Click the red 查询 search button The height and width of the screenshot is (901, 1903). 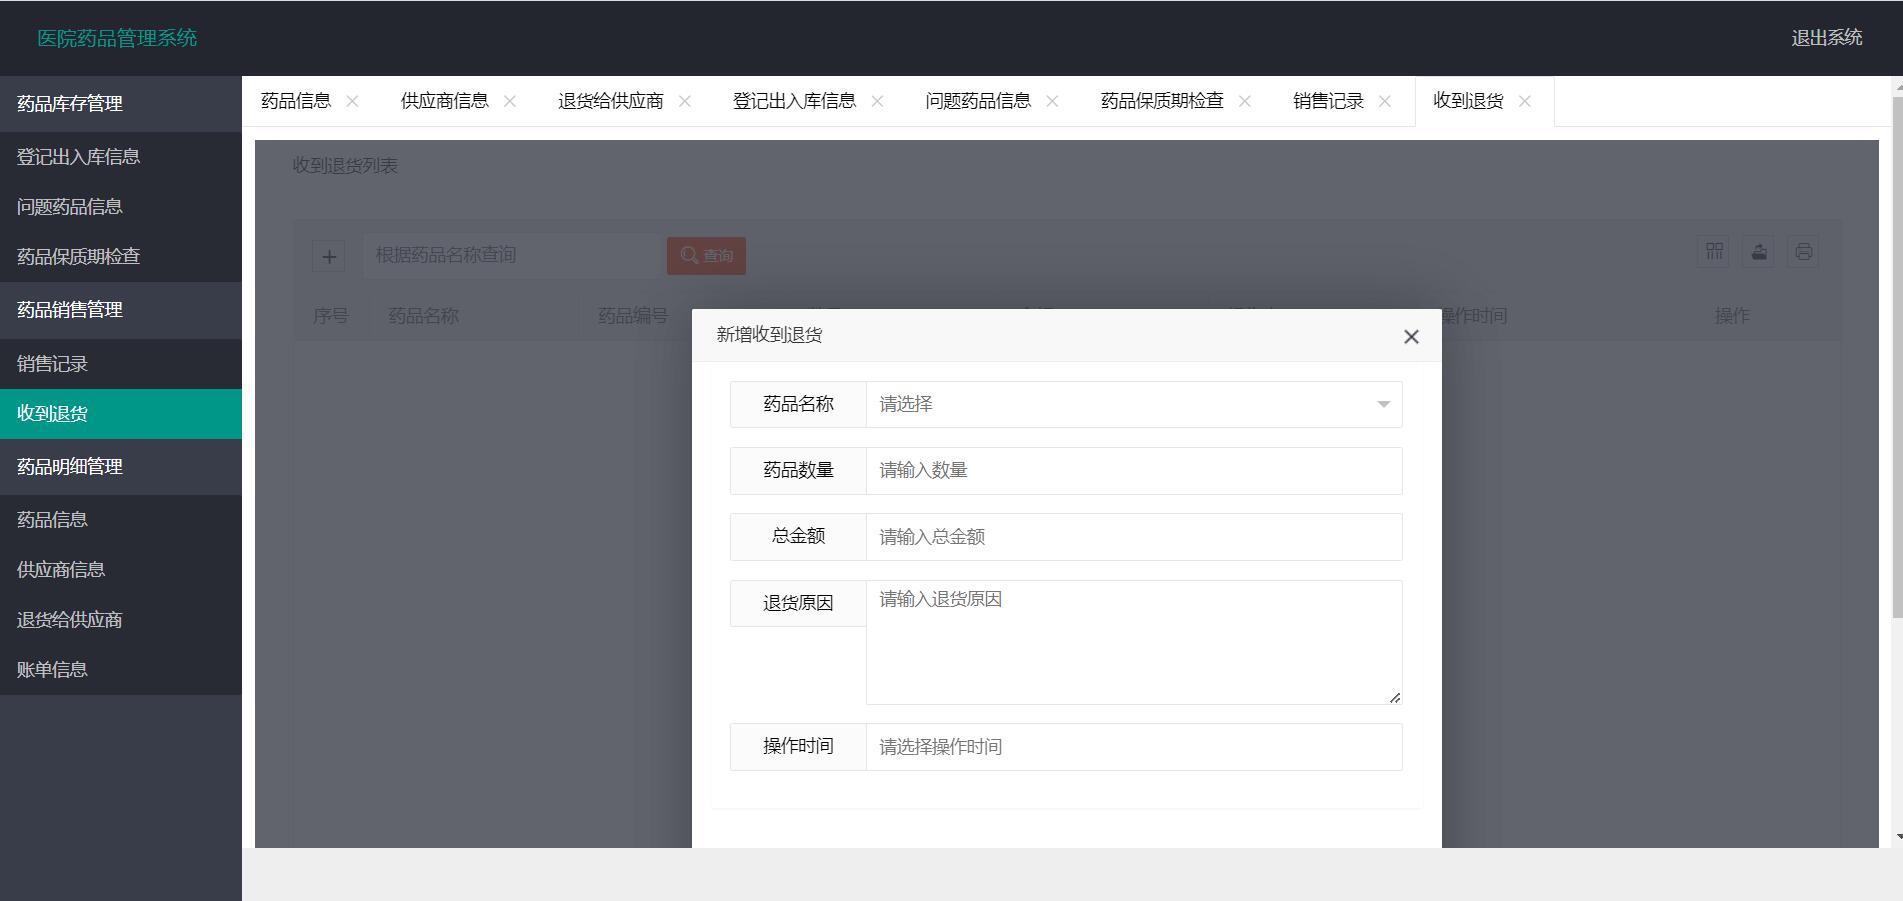(x=706, y=255)
